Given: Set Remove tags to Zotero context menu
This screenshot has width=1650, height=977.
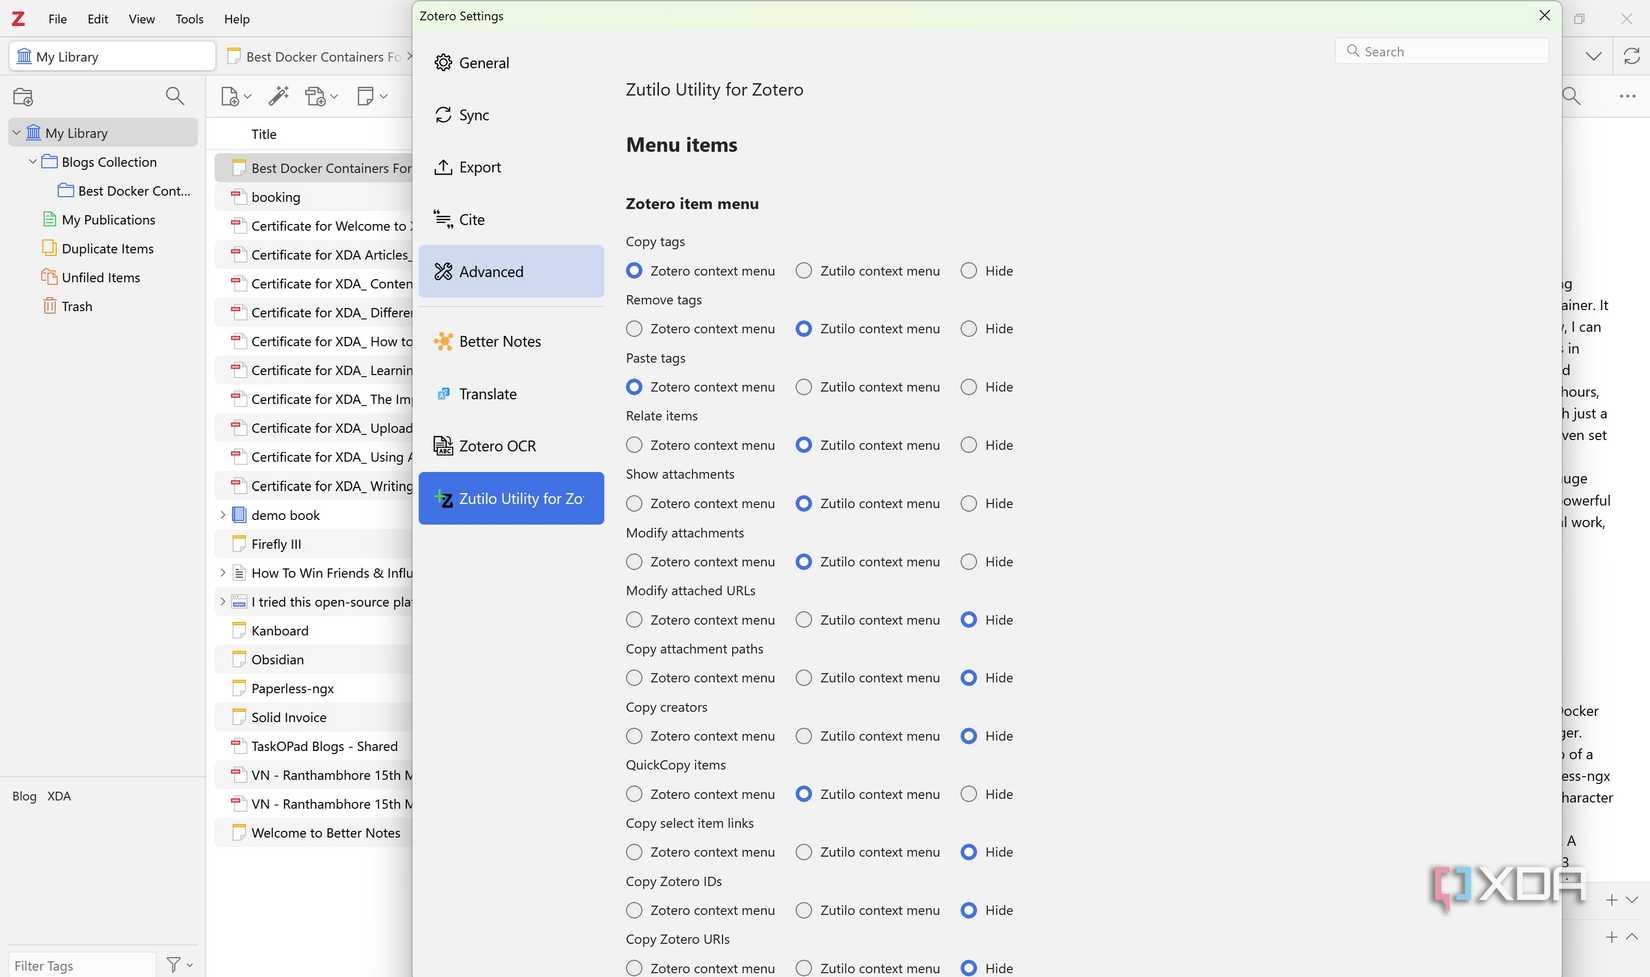Looking at the screenshot, I should tap(634, 329).
